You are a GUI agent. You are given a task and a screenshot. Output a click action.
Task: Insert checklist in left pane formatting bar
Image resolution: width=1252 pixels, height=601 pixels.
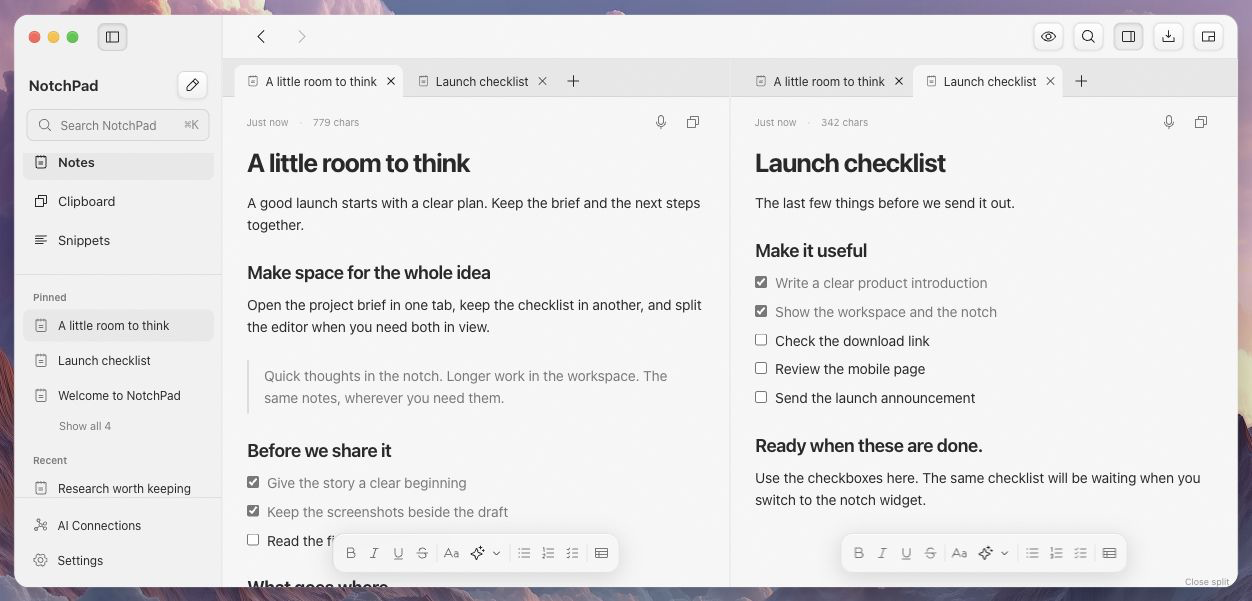[572, 553]
